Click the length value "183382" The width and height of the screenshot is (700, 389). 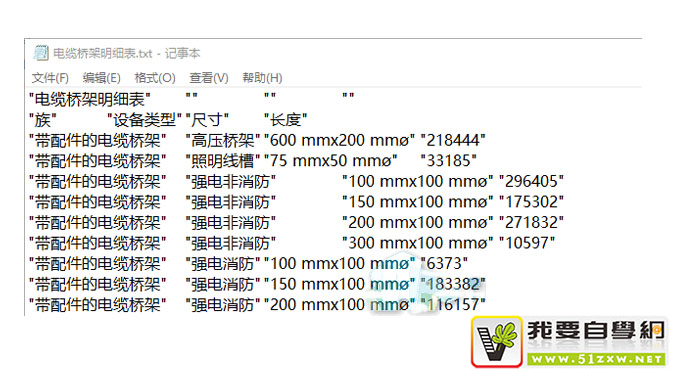(453, 284)
